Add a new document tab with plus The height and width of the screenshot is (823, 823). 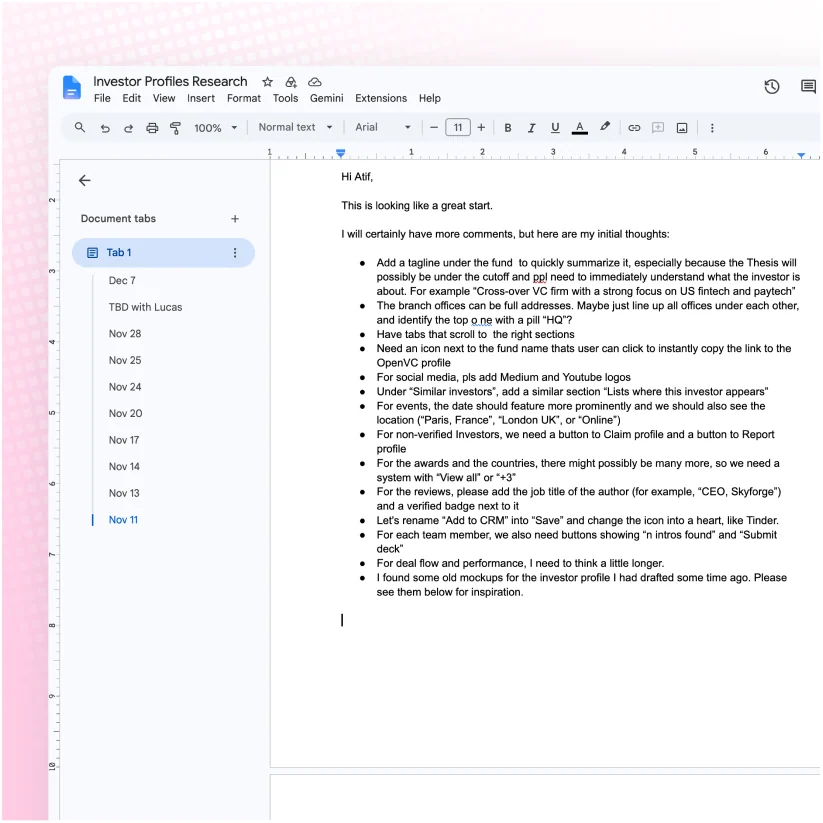click(235, 219)
